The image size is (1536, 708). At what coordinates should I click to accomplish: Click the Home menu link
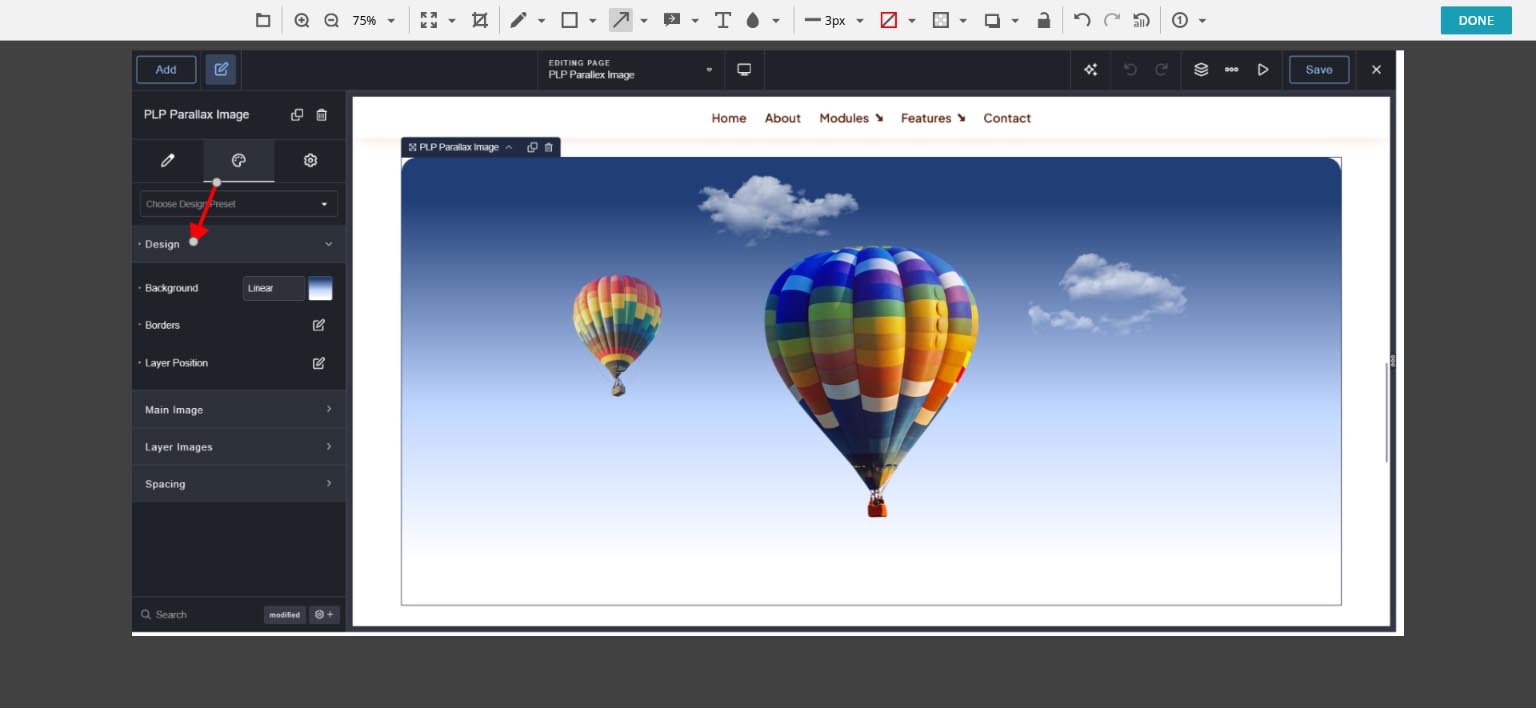[729, 118]
